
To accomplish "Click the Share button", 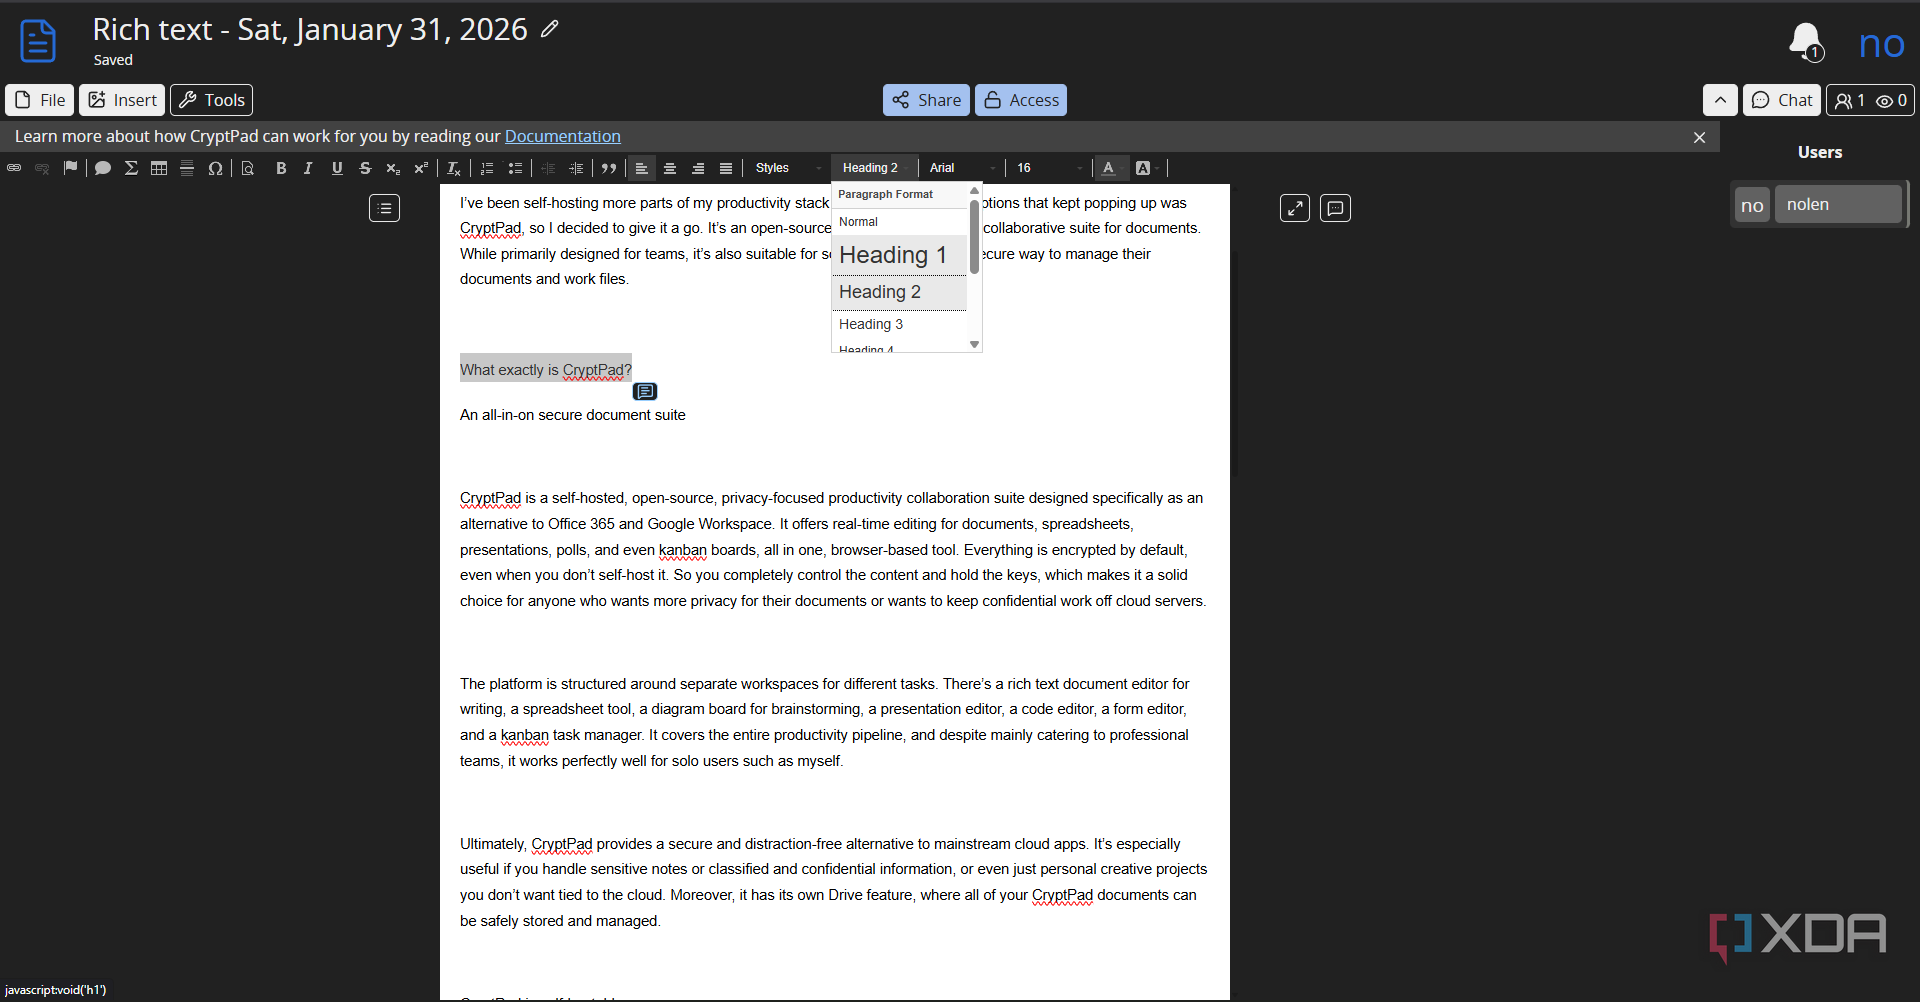I will point(926,100).
